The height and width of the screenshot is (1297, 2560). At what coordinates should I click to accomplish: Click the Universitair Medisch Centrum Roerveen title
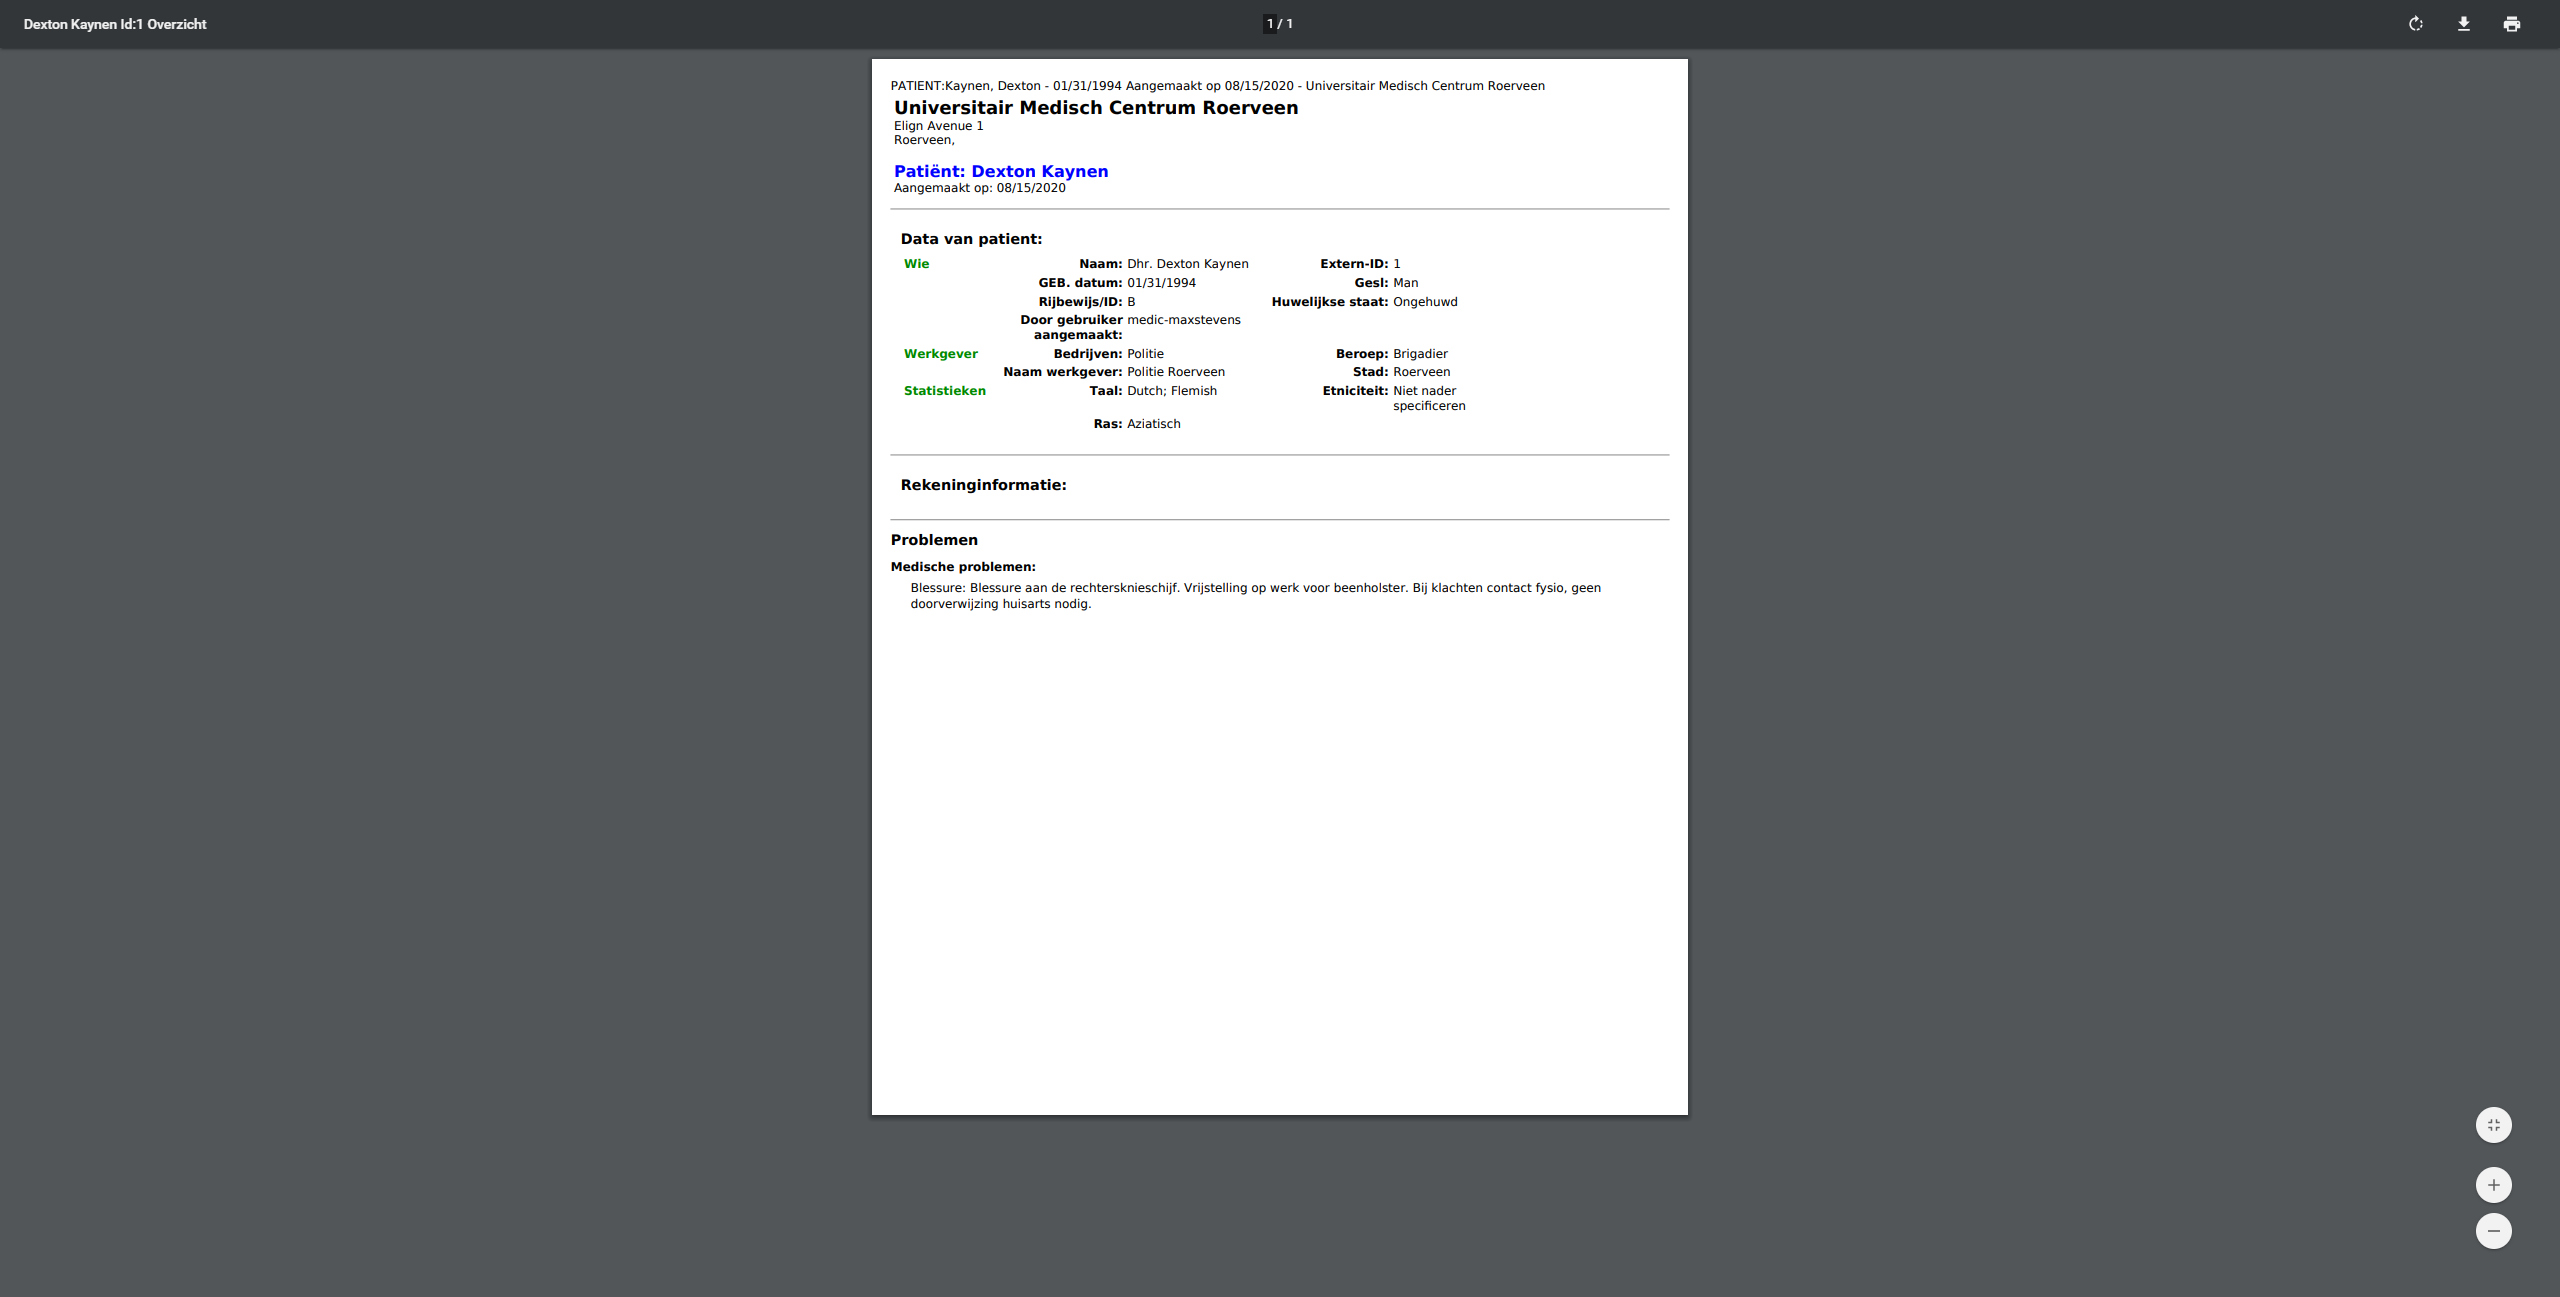[x=1096, y=108]
